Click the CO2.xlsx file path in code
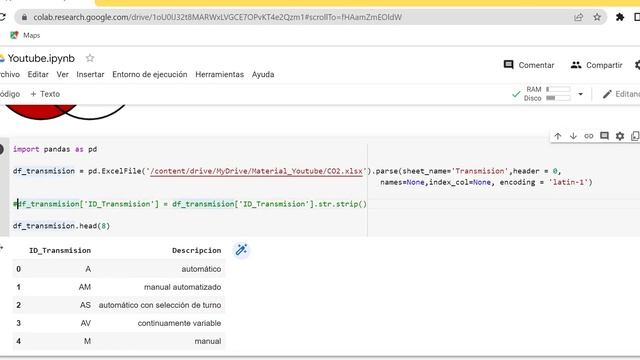The height and width of the screenshot is (360, 640). click(x=256, y=171)
